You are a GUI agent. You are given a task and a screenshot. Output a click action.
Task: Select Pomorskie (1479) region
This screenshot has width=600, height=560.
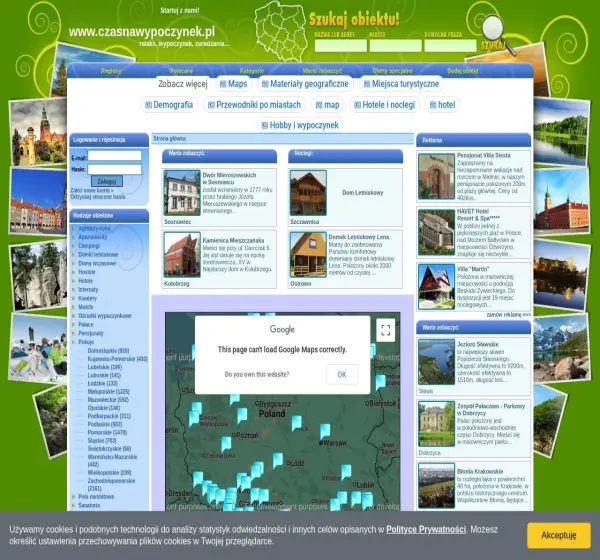pos(107,433)
